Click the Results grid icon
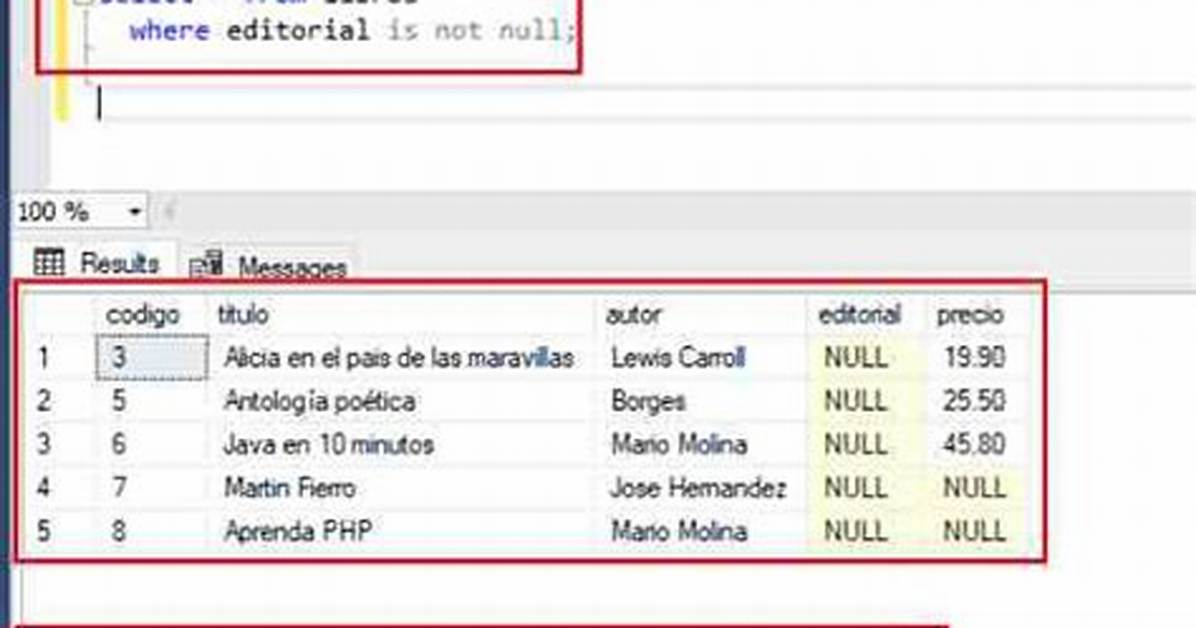1196x628 pixels. (49, 263)
